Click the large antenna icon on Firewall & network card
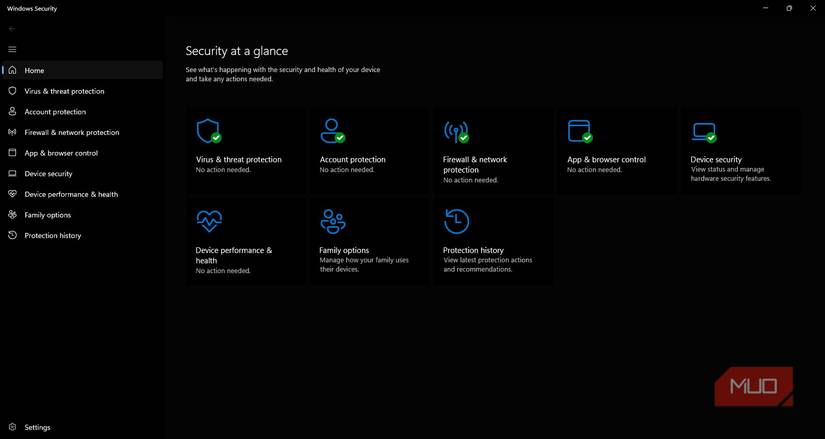 pos(456,132)
